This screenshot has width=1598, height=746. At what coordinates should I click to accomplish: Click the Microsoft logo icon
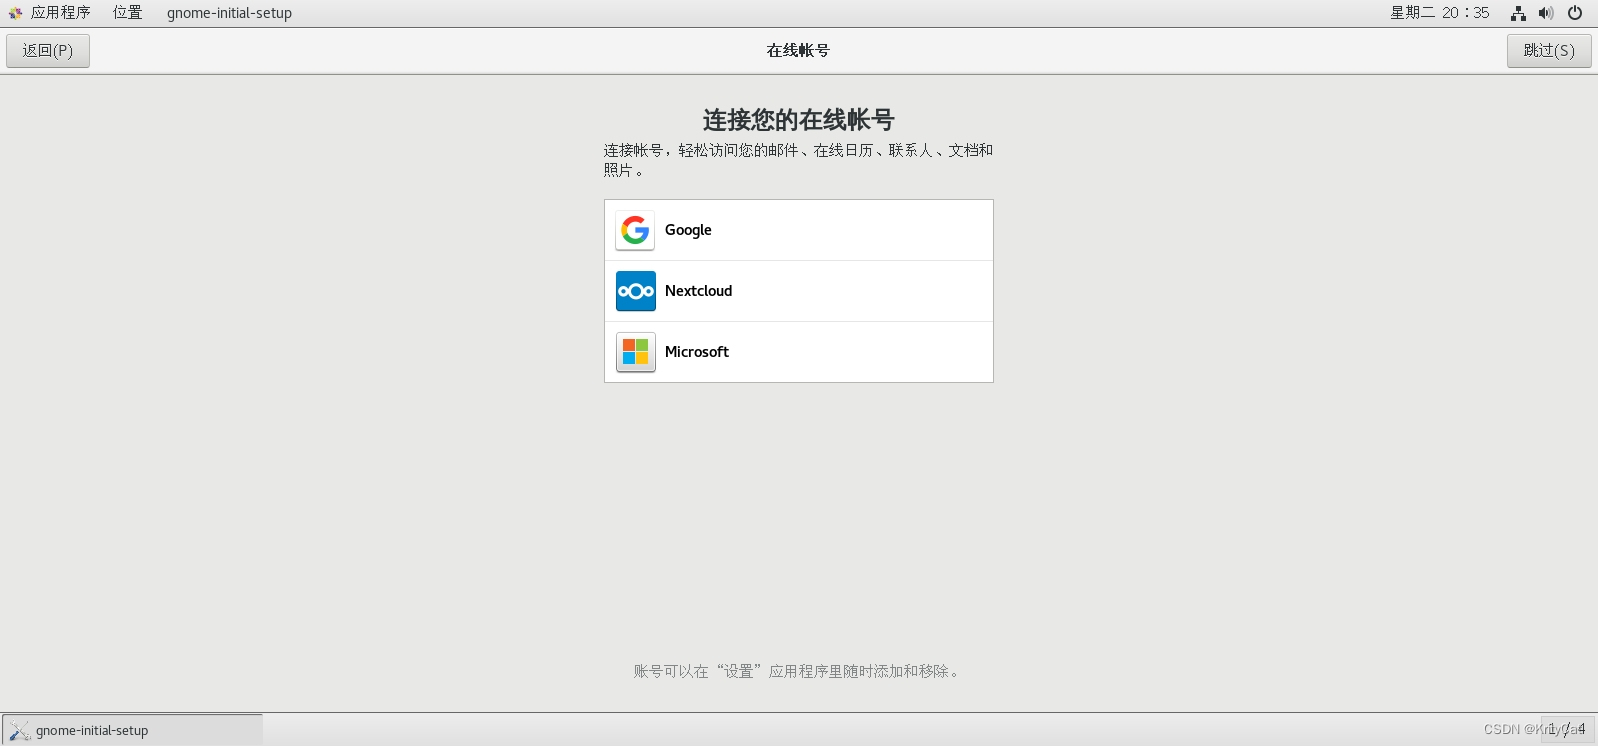coord(635,352)
